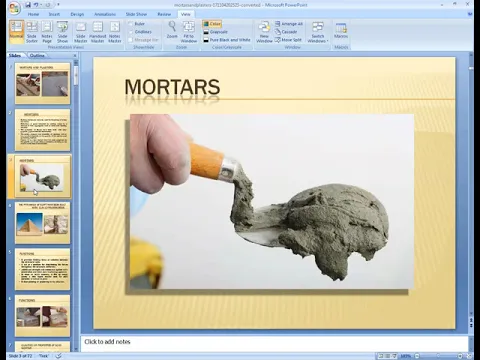This screenshot has width=480, height=360.
Task: Select Color display mode
Action: (x=212, y=24)
